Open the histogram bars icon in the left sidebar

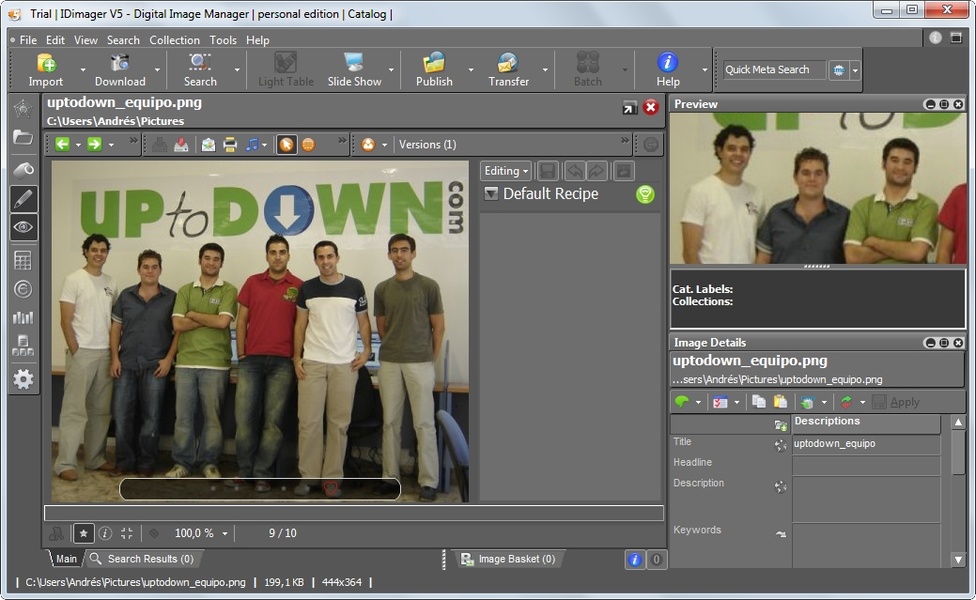click(x=23, y=318)
